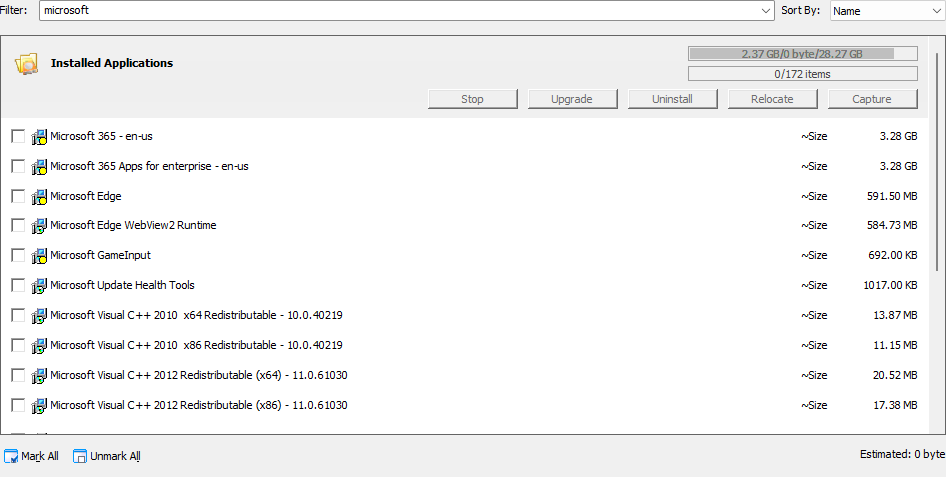This screenshot has height=477, width=946.
Task: Click the Capture button
Action: click(872, 99)
